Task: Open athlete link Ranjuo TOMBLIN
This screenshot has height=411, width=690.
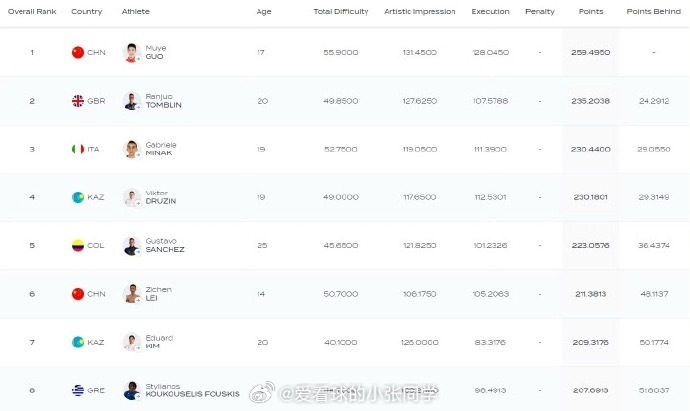Action: tap(163, 101)
